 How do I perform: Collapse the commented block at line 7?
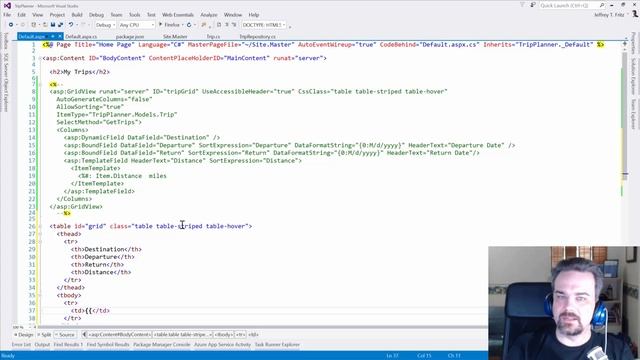click(40, 84)
